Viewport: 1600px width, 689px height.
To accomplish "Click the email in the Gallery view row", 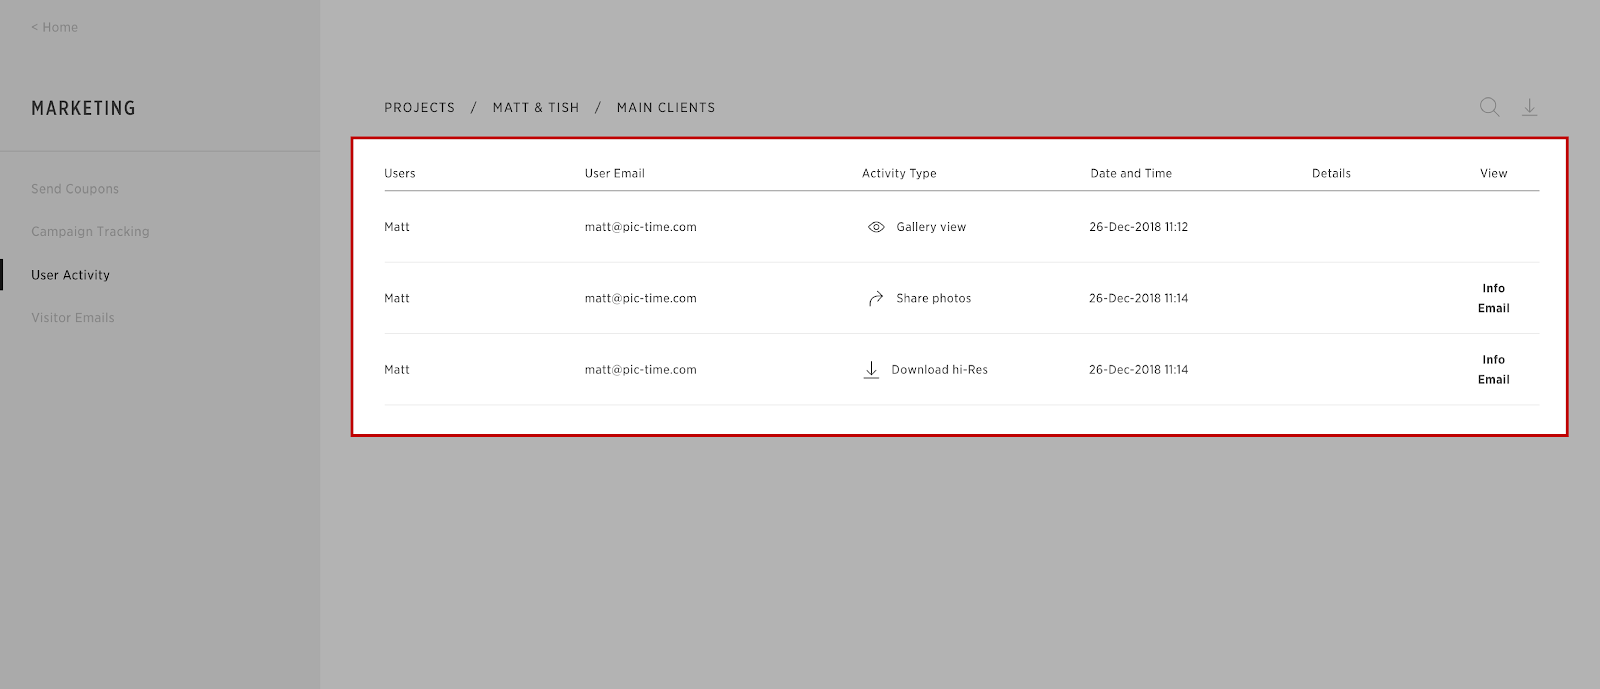I will (x=641, y=227).
